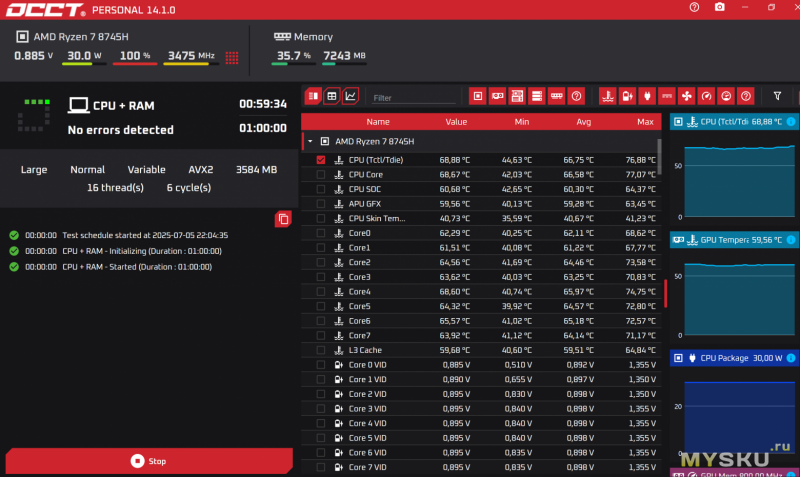Open info for CPU (Tctl/Tdie) graph
The height and width of the screenshot is (477, 800).
click(790, 121)
